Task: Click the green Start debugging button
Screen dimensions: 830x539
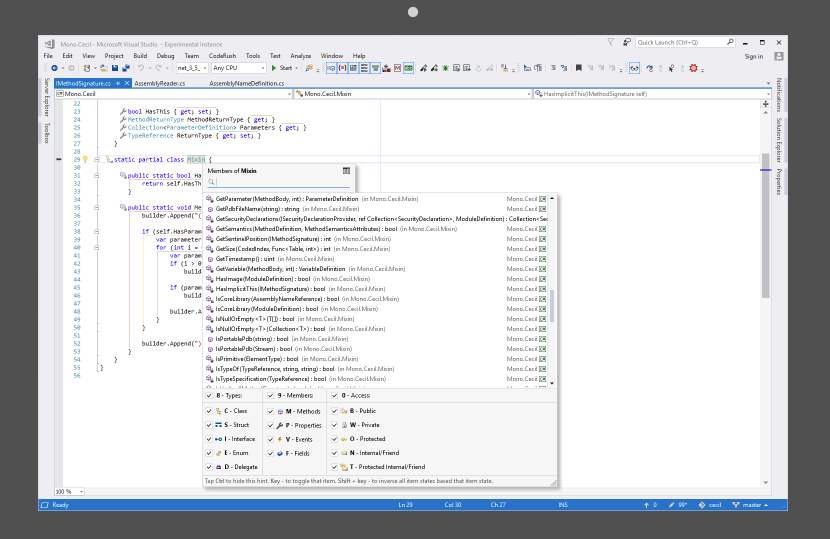Action: pos(282,68)
